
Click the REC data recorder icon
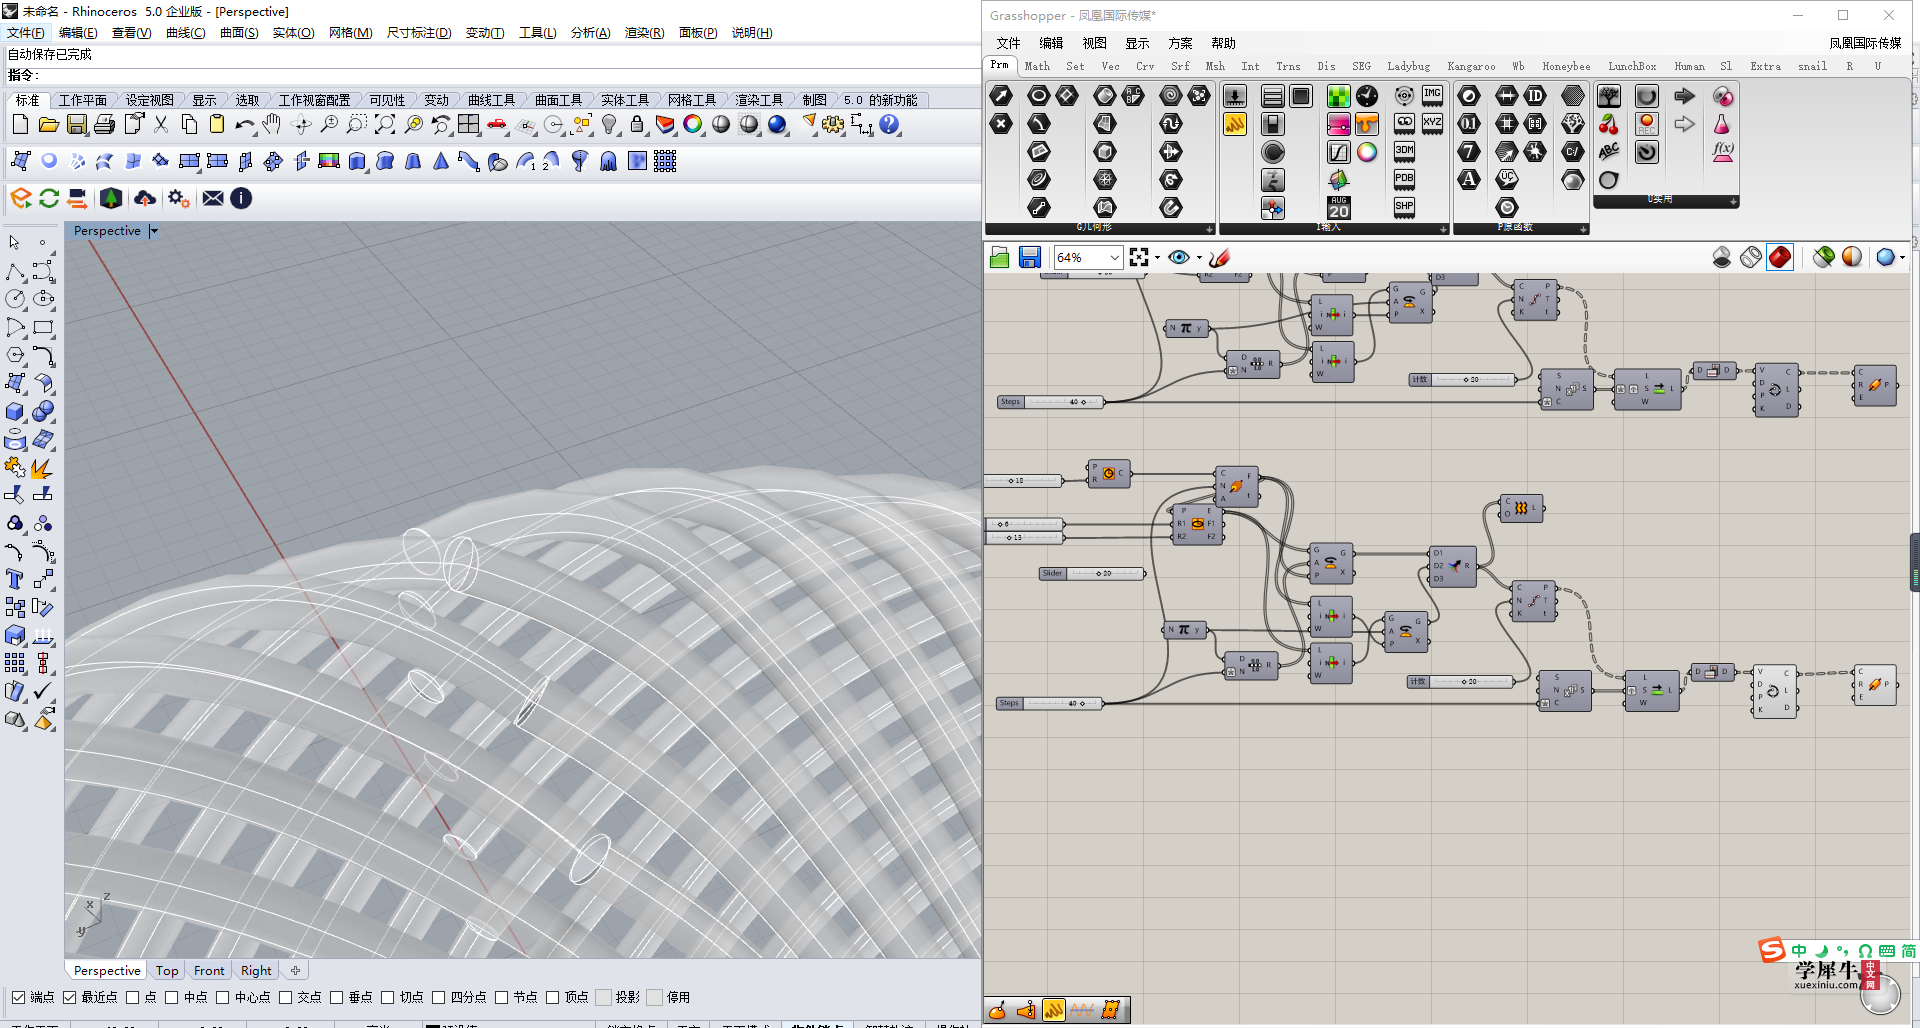[x=1647, y=124]
